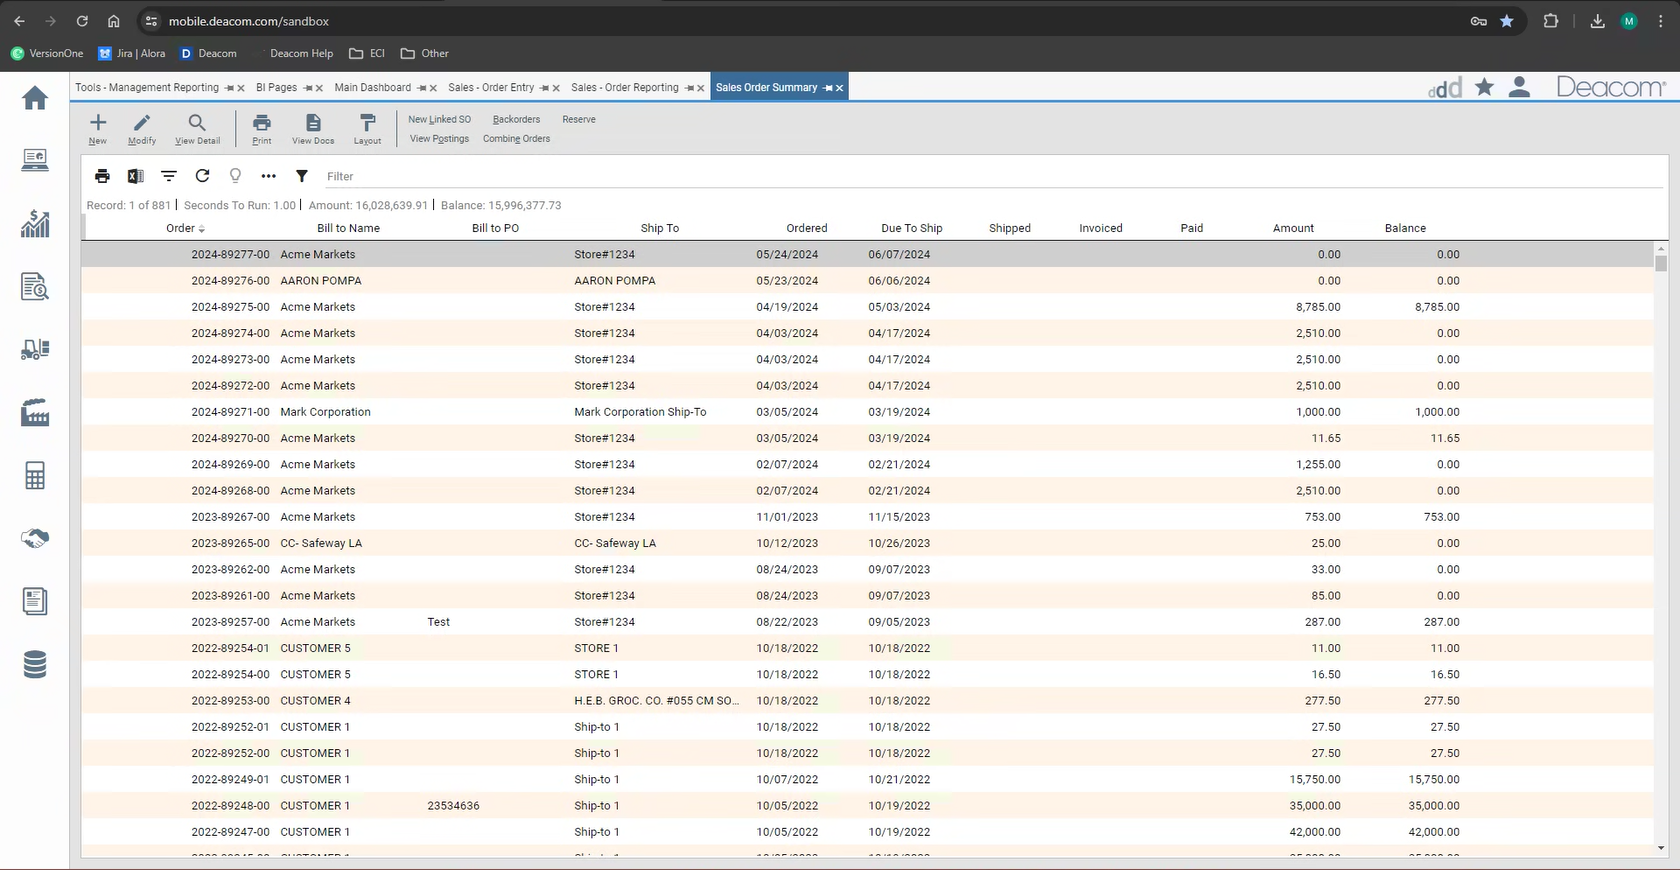Click the favorites star icon
Image resolution: width=1680 pixels, height=870 pixels.
click(x=1484, y=88)
